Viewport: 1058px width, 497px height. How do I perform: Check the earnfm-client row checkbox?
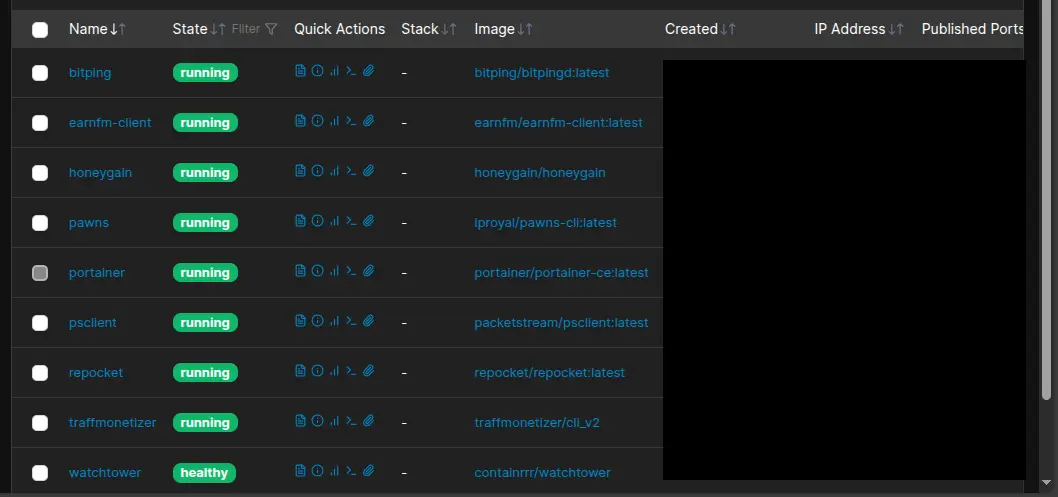coord(40,123)
